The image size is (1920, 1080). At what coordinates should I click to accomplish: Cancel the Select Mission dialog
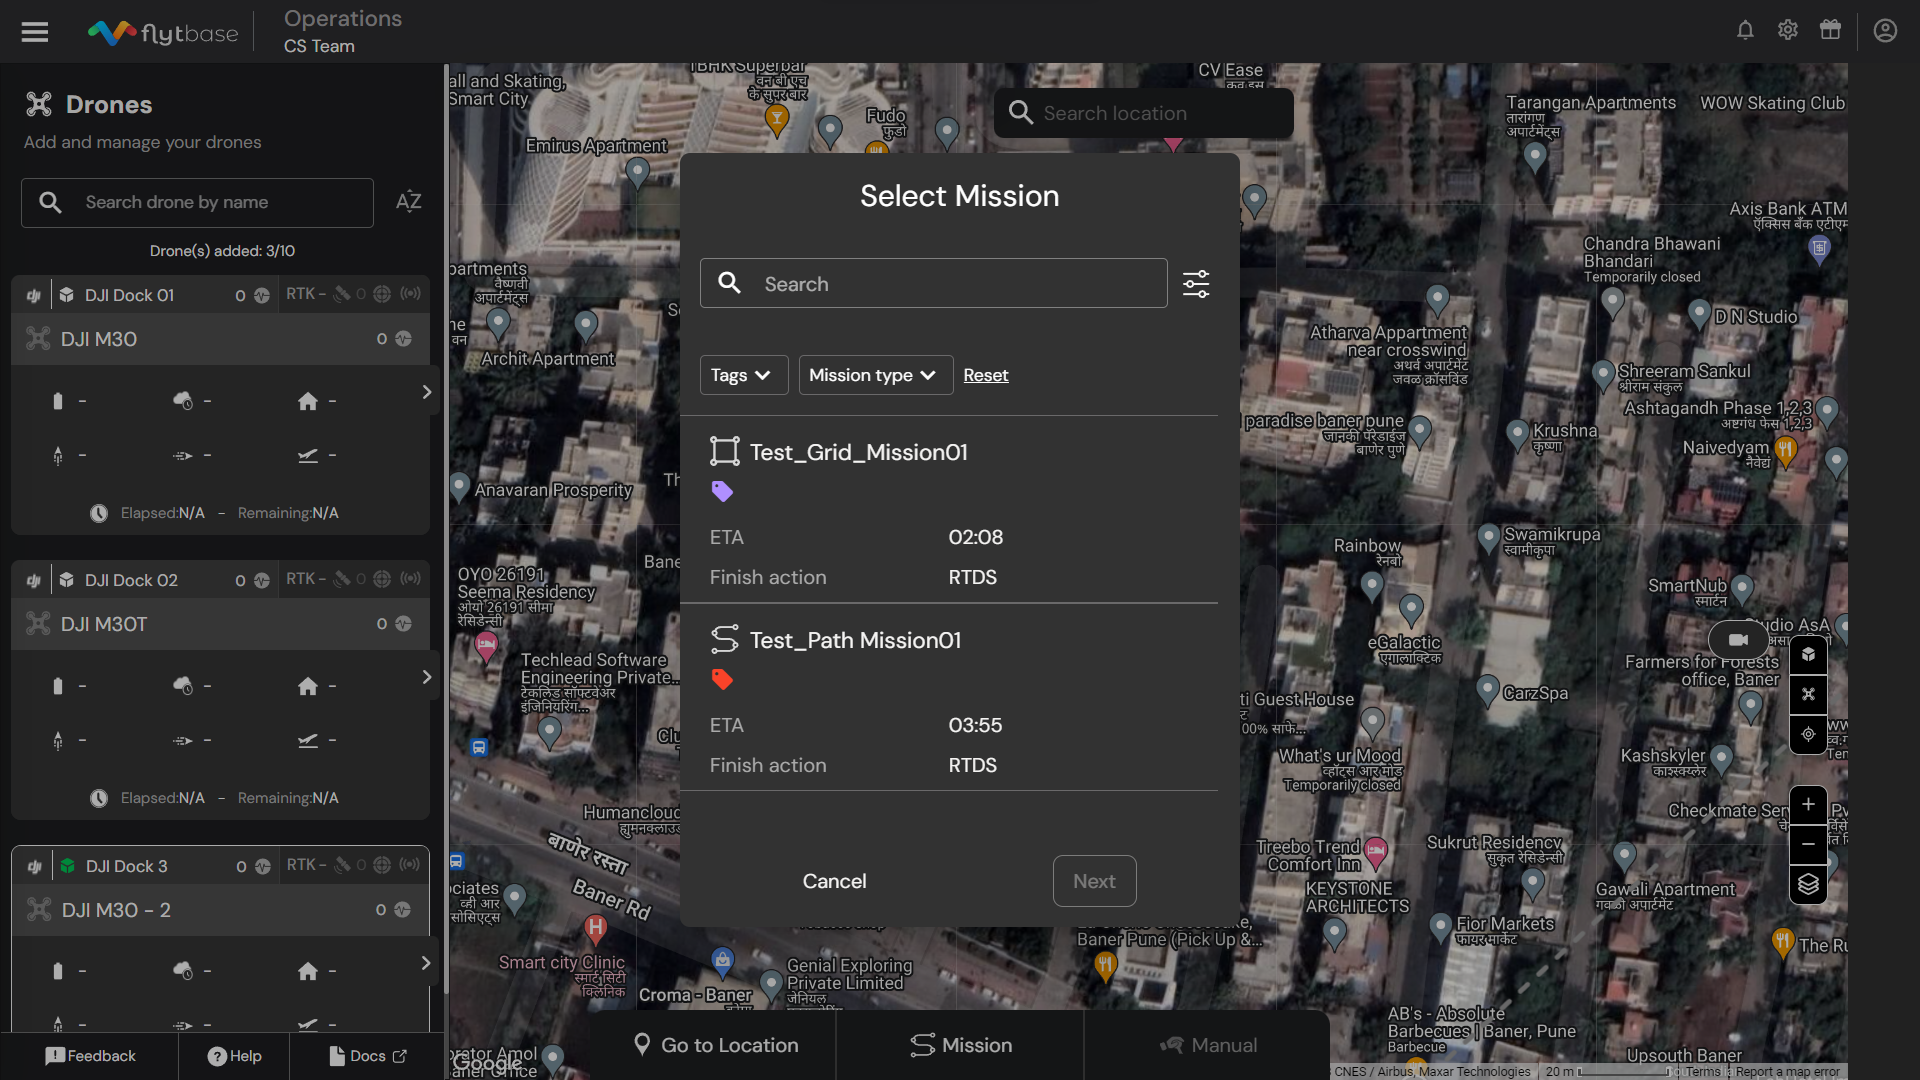pos(834,881)
